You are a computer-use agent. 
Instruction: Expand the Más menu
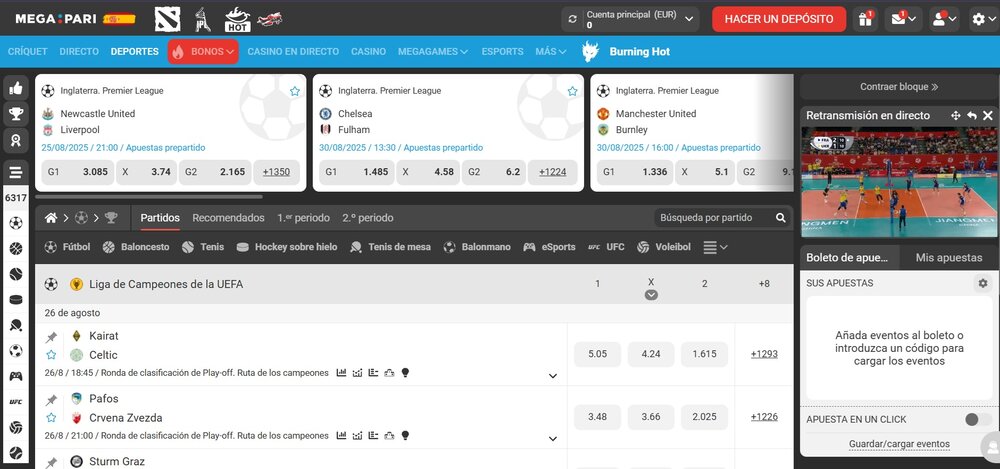pyautogui.click(x=550, y=52)
